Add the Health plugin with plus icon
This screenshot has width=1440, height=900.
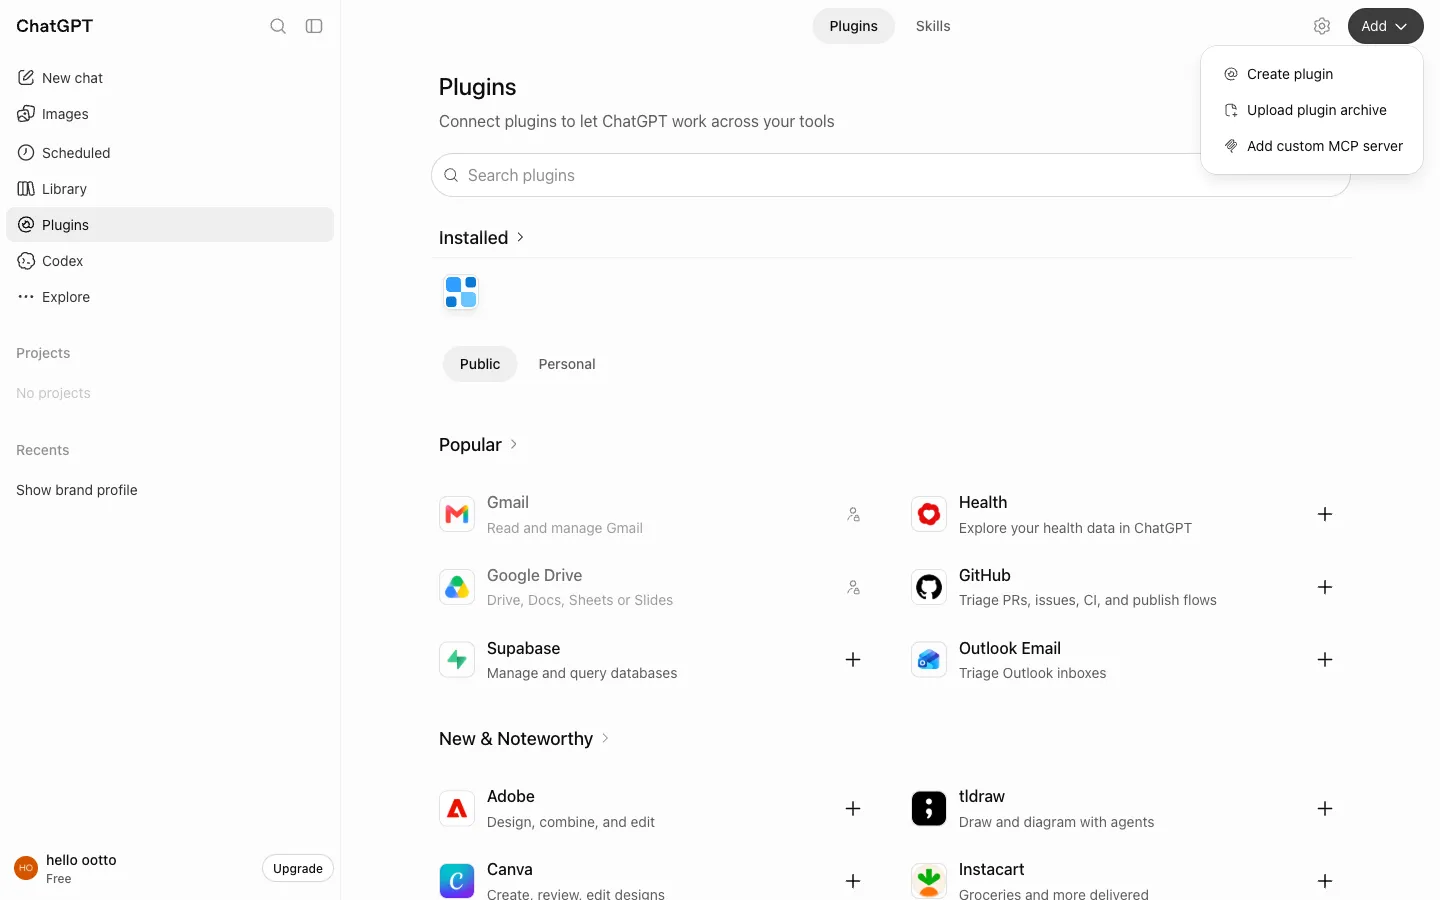click(x=1325, y=514)
